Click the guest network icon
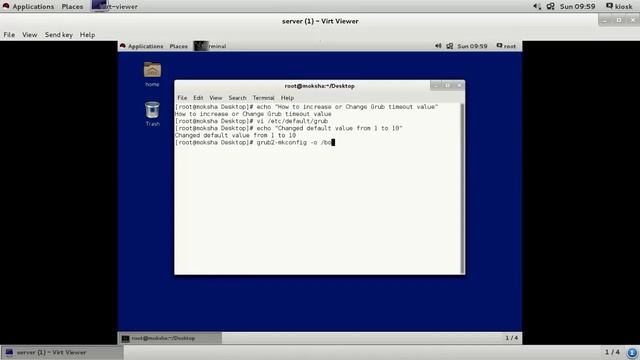 [x=449, y=46]
